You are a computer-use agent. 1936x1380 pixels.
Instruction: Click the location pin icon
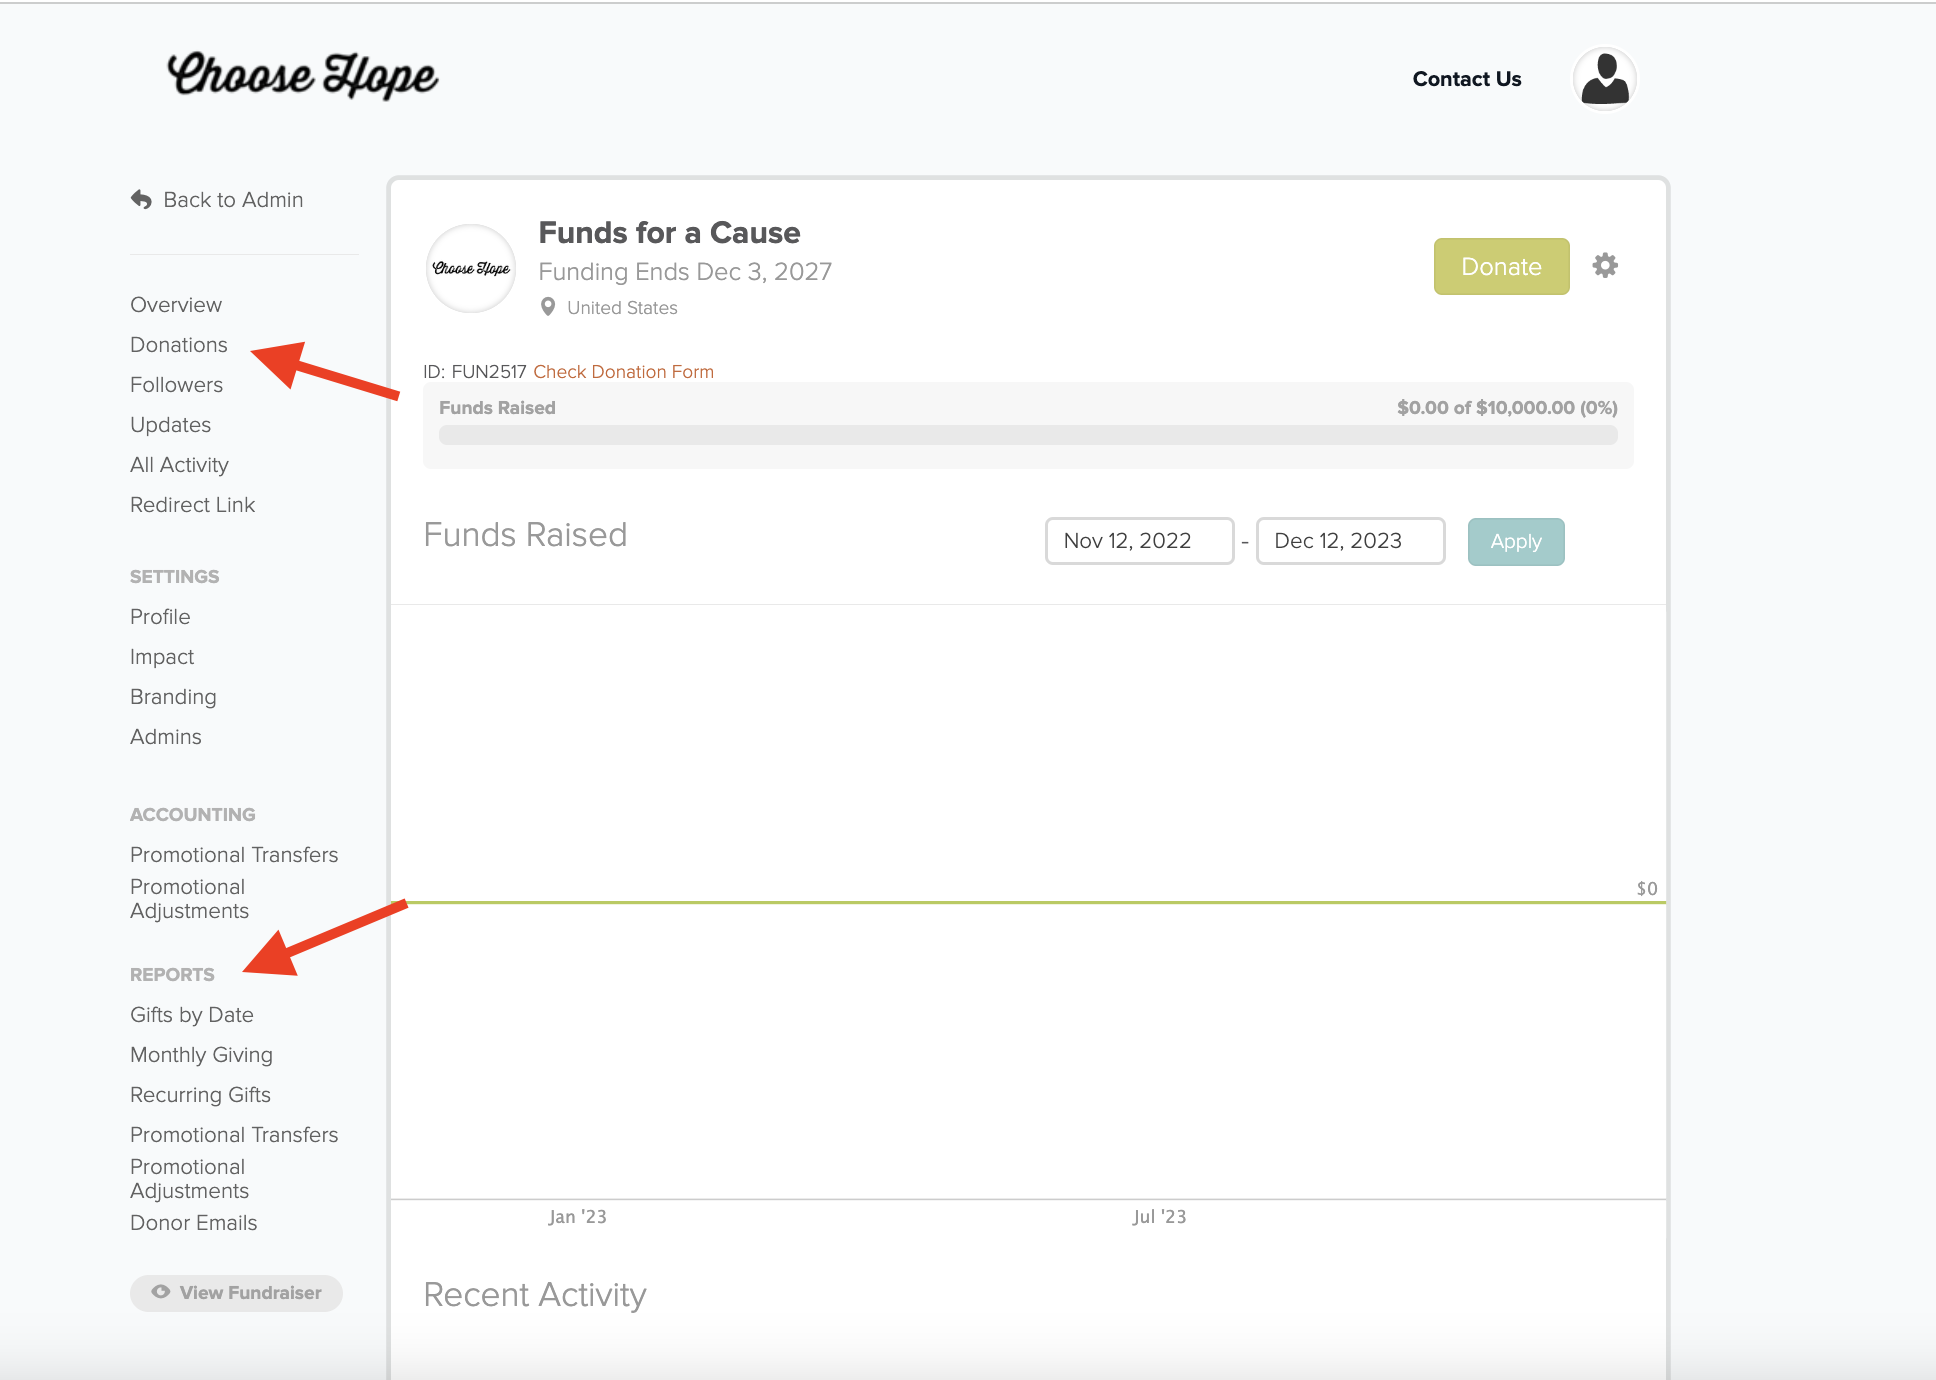[548, 307]
